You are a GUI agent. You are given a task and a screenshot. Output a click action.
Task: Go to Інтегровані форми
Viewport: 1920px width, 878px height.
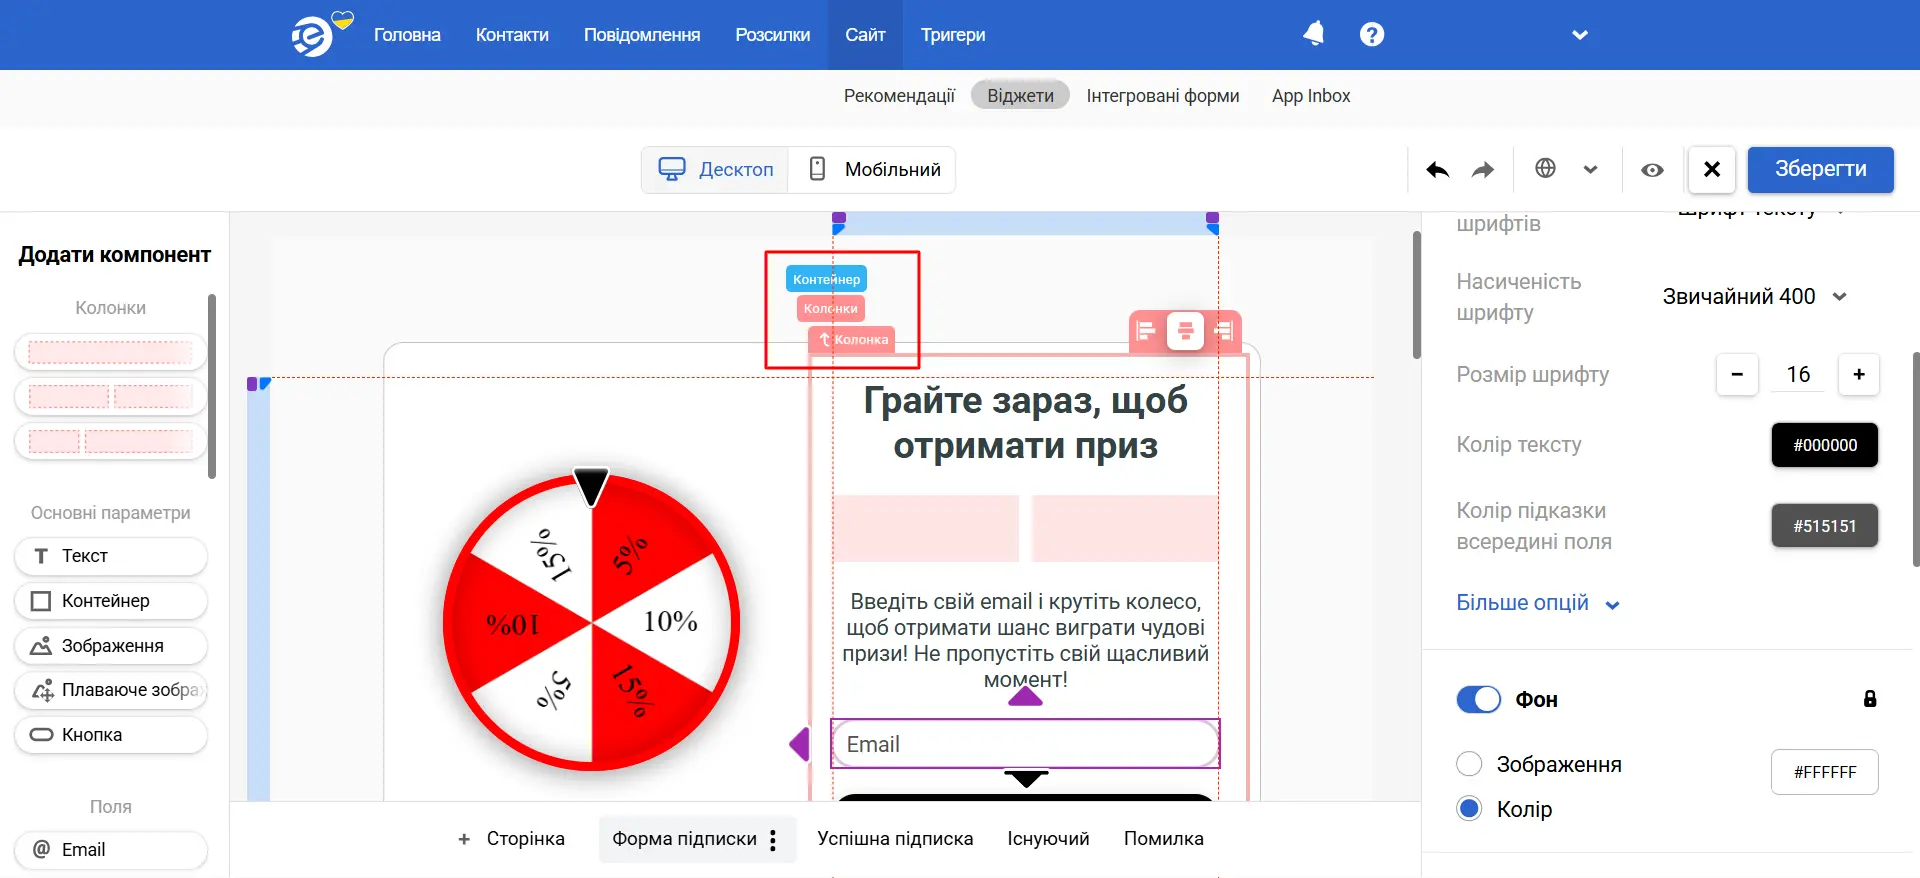coord(1163,96)
